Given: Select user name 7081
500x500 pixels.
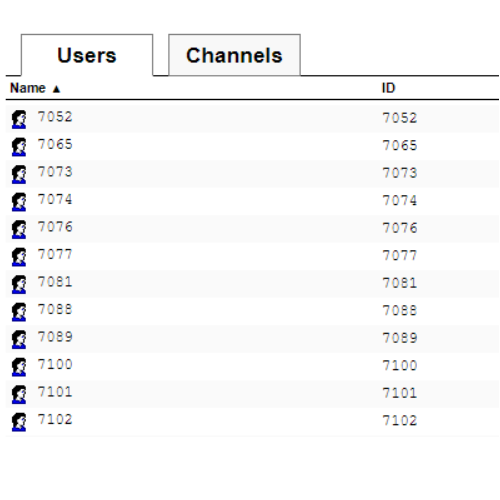Looking at the screenshot, I should click(x=55, y=282).
